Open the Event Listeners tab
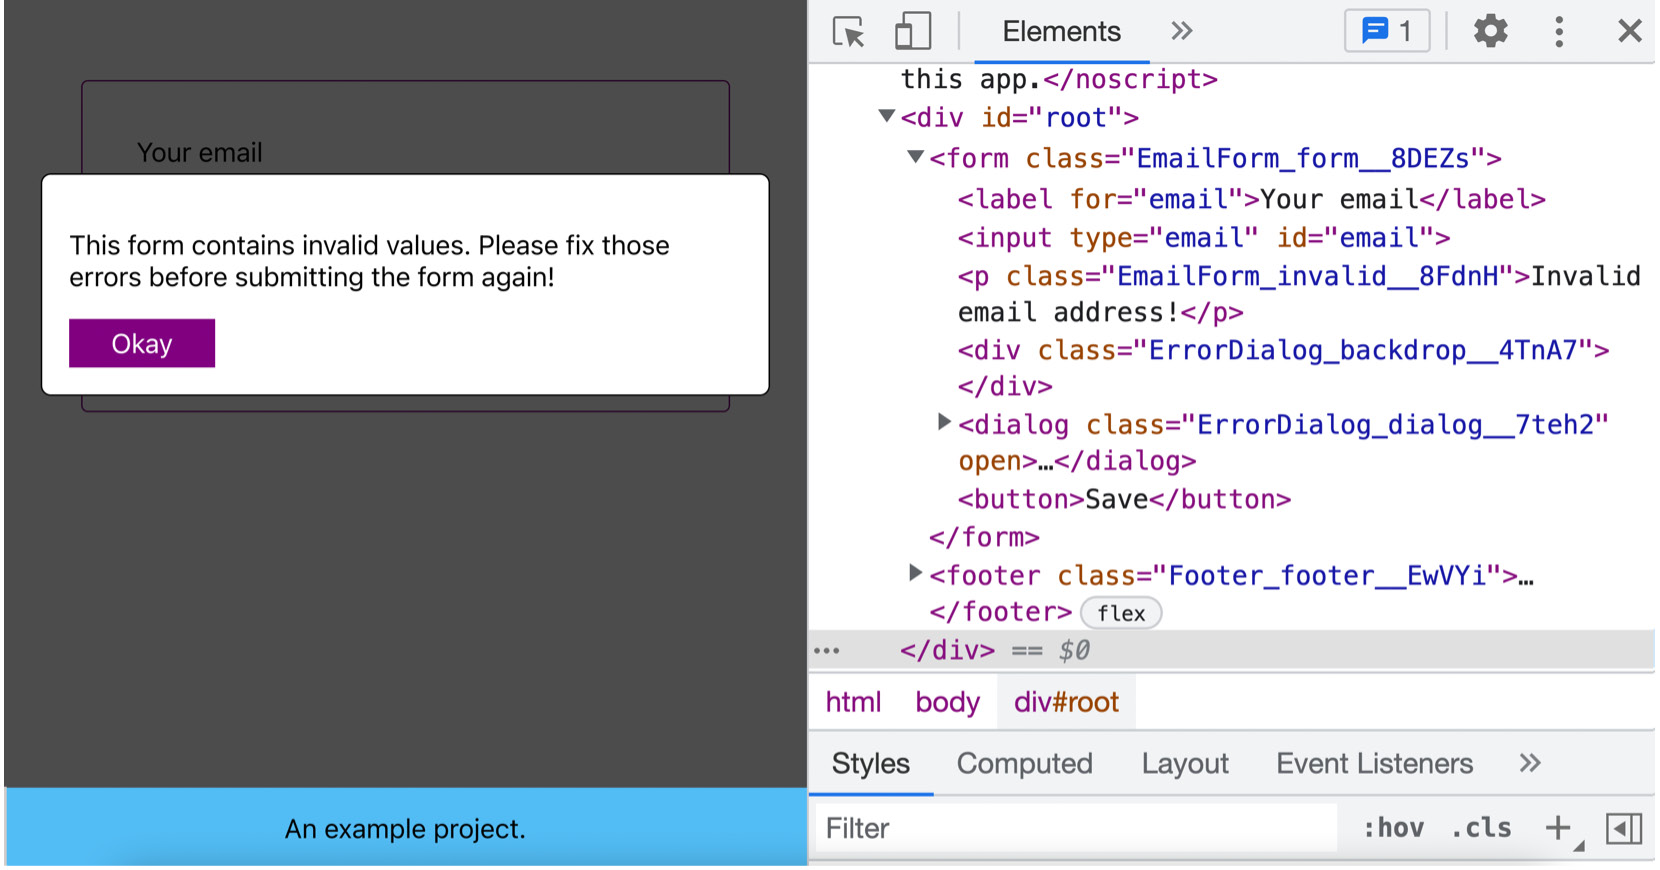This screenshot has height=870, width=1660. pyautogui.click(x=1374, y=764)
